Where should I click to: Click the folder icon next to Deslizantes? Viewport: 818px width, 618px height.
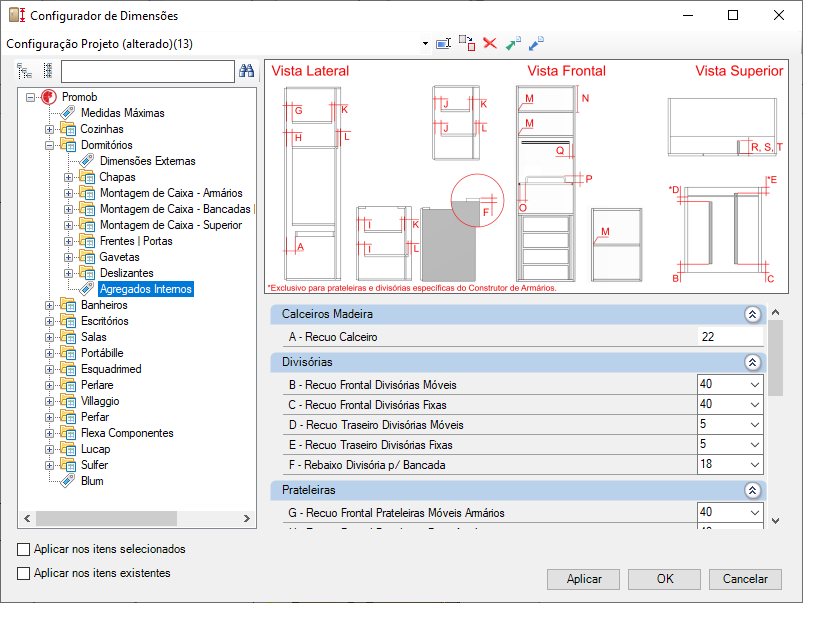click(87, 273)
